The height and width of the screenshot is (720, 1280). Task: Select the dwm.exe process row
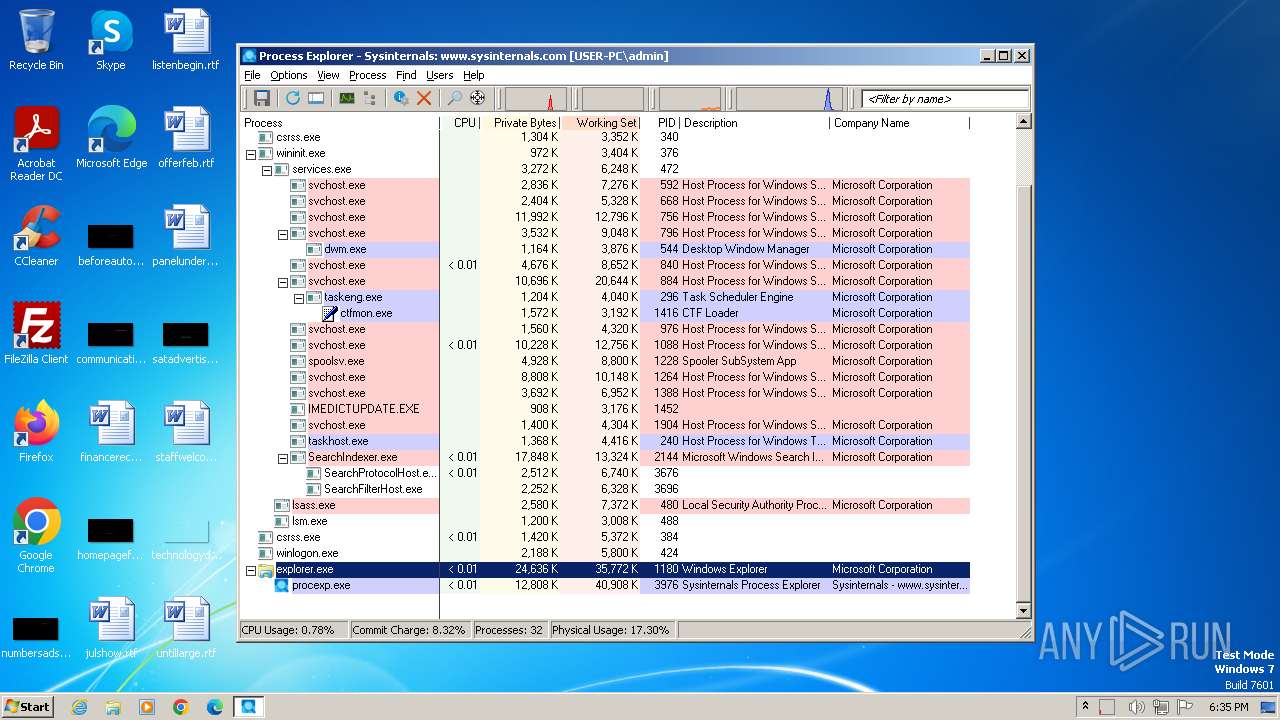605,250
